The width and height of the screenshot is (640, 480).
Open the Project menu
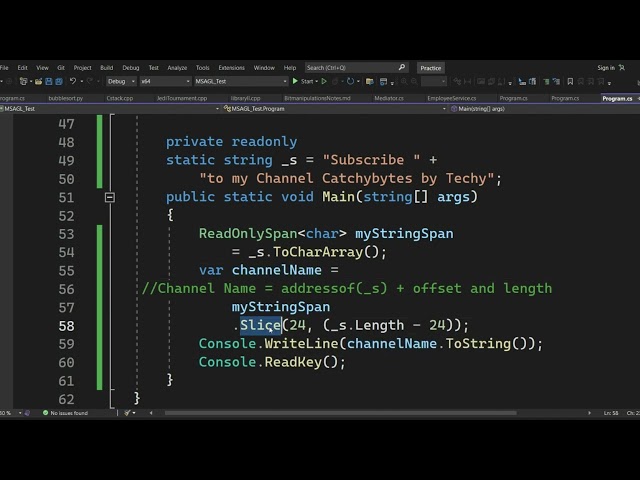82,68
